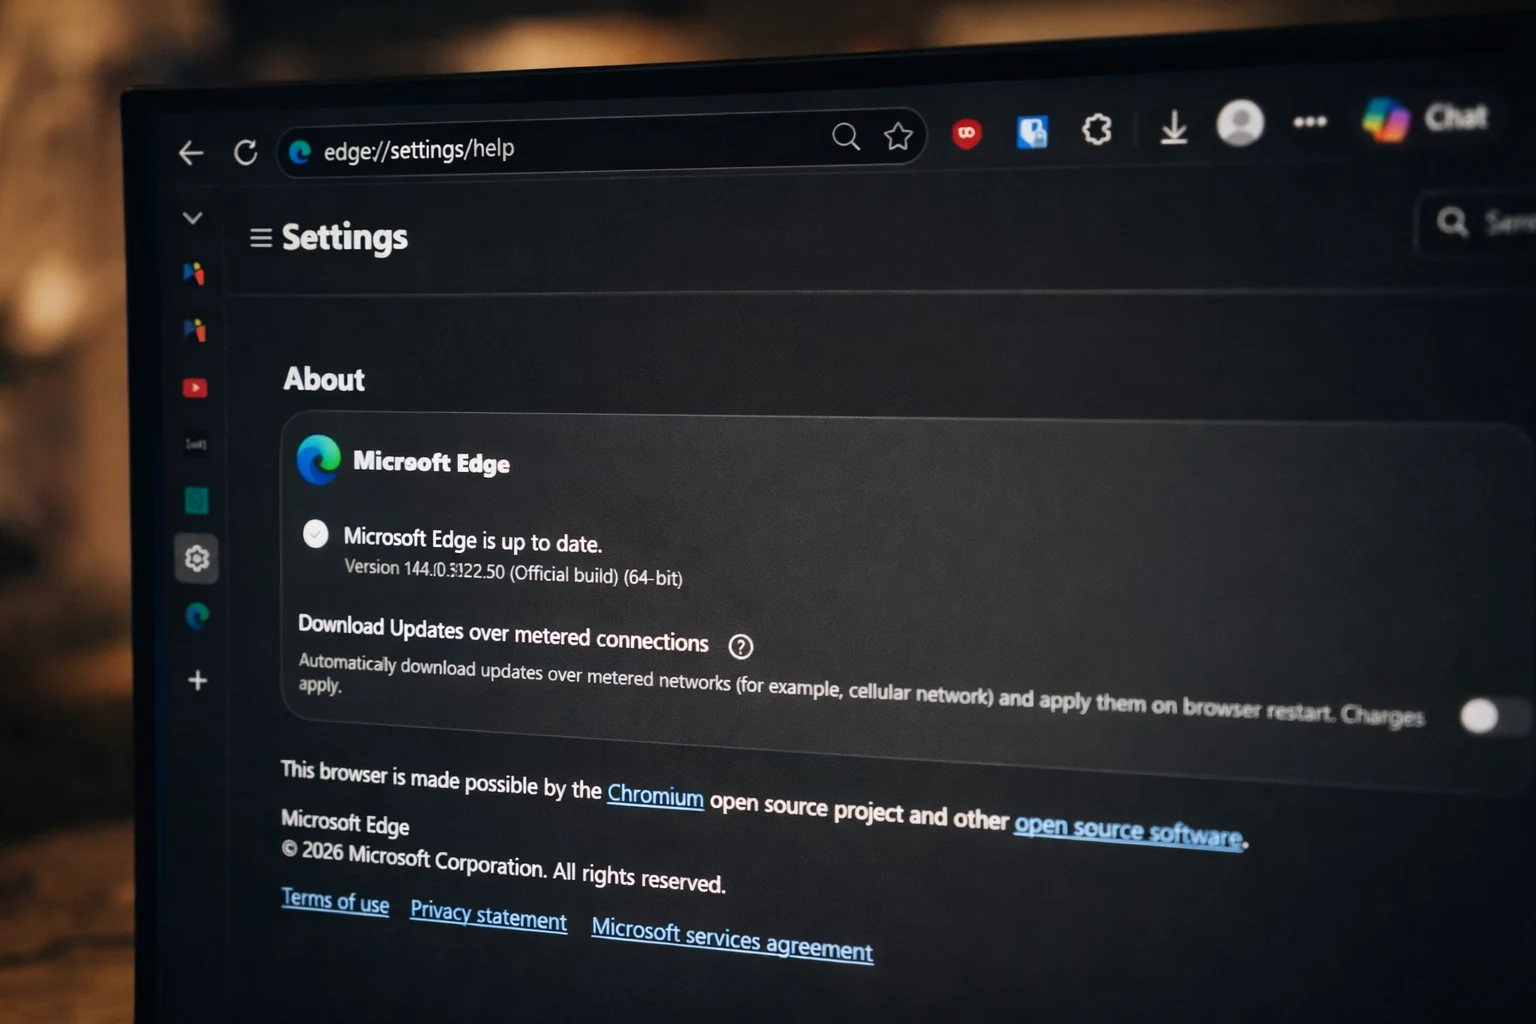
Task: Launch Copilot Chat from the toolbar
Action: click(x=1426, y=119)
